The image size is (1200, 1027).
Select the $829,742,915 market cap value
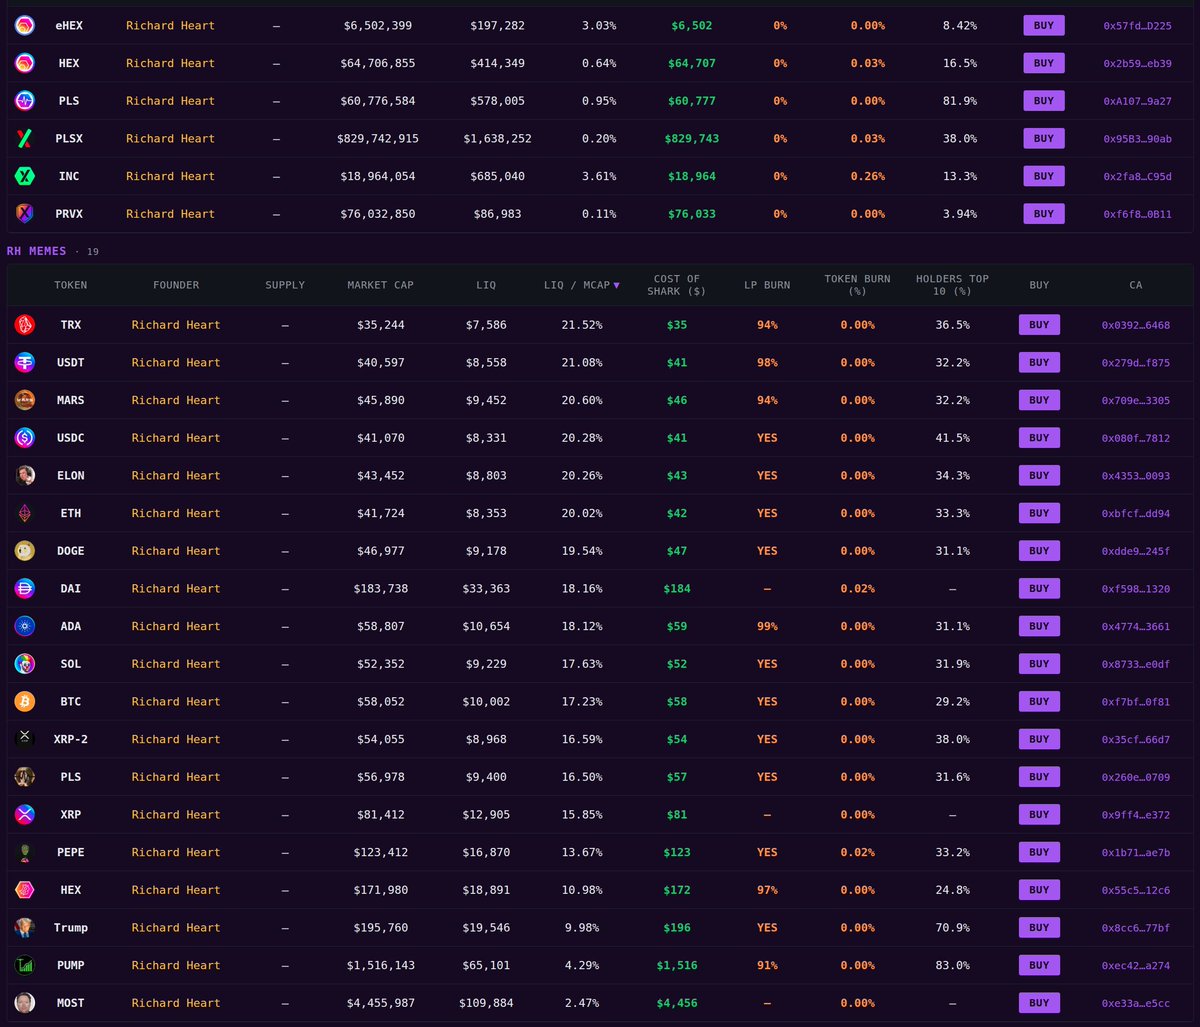378,139
